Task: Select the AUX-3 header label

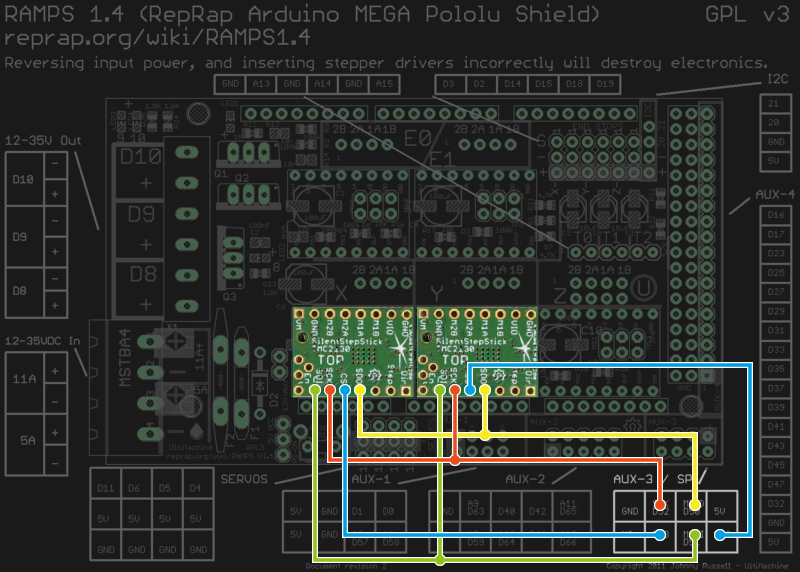Action: [633, 479]
